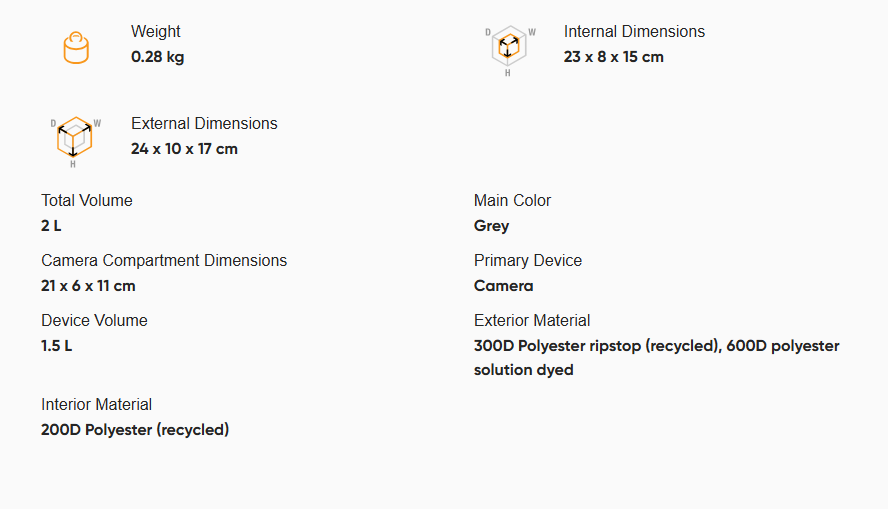Select the 21 x 6 x 11 cm value
The image size is (888, 511).
(88, 286)
